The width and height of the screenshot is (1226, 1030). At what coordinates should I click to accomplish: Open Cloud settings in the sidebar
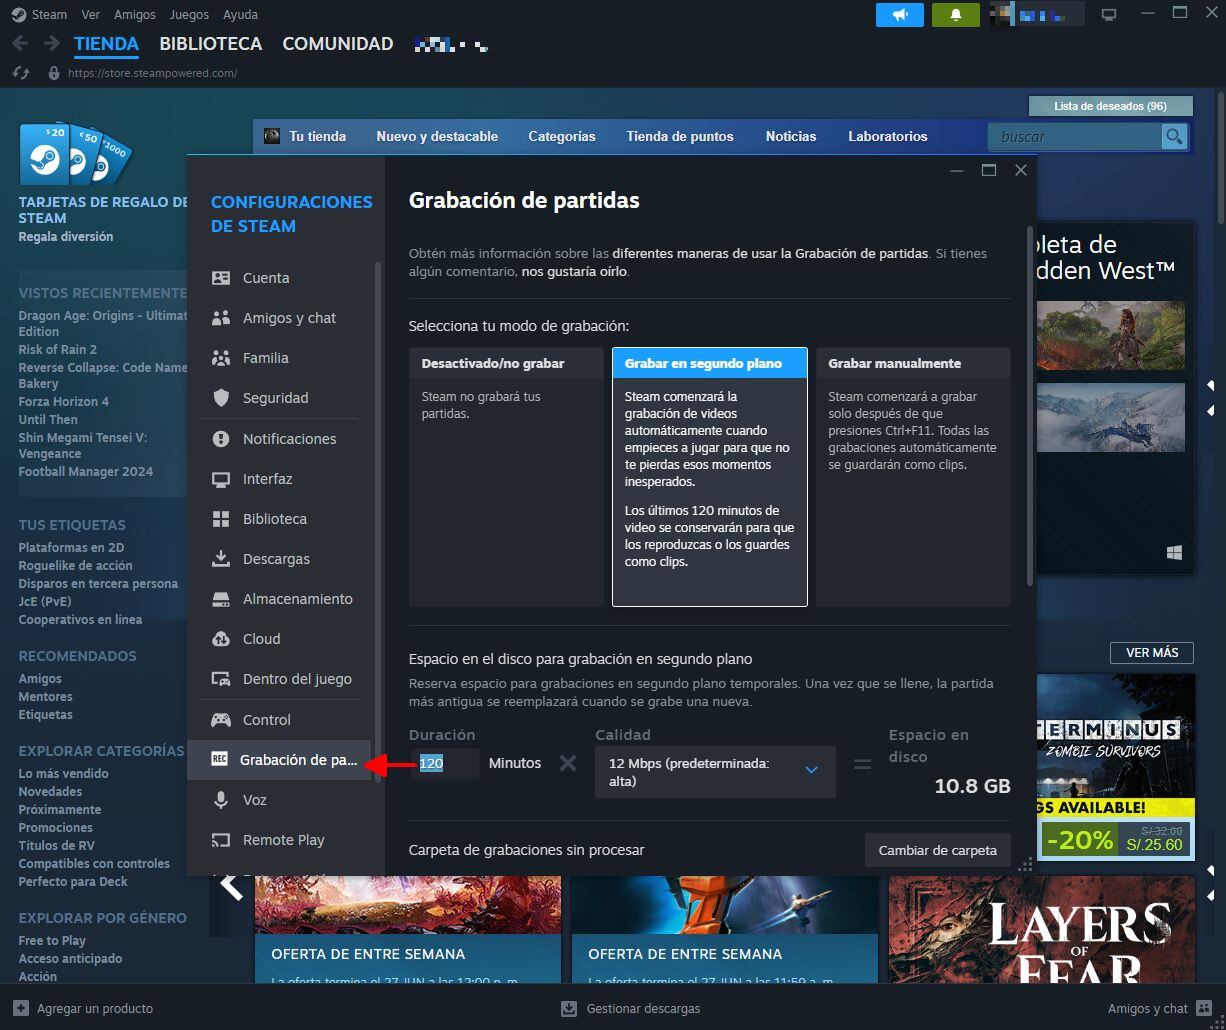261,638
